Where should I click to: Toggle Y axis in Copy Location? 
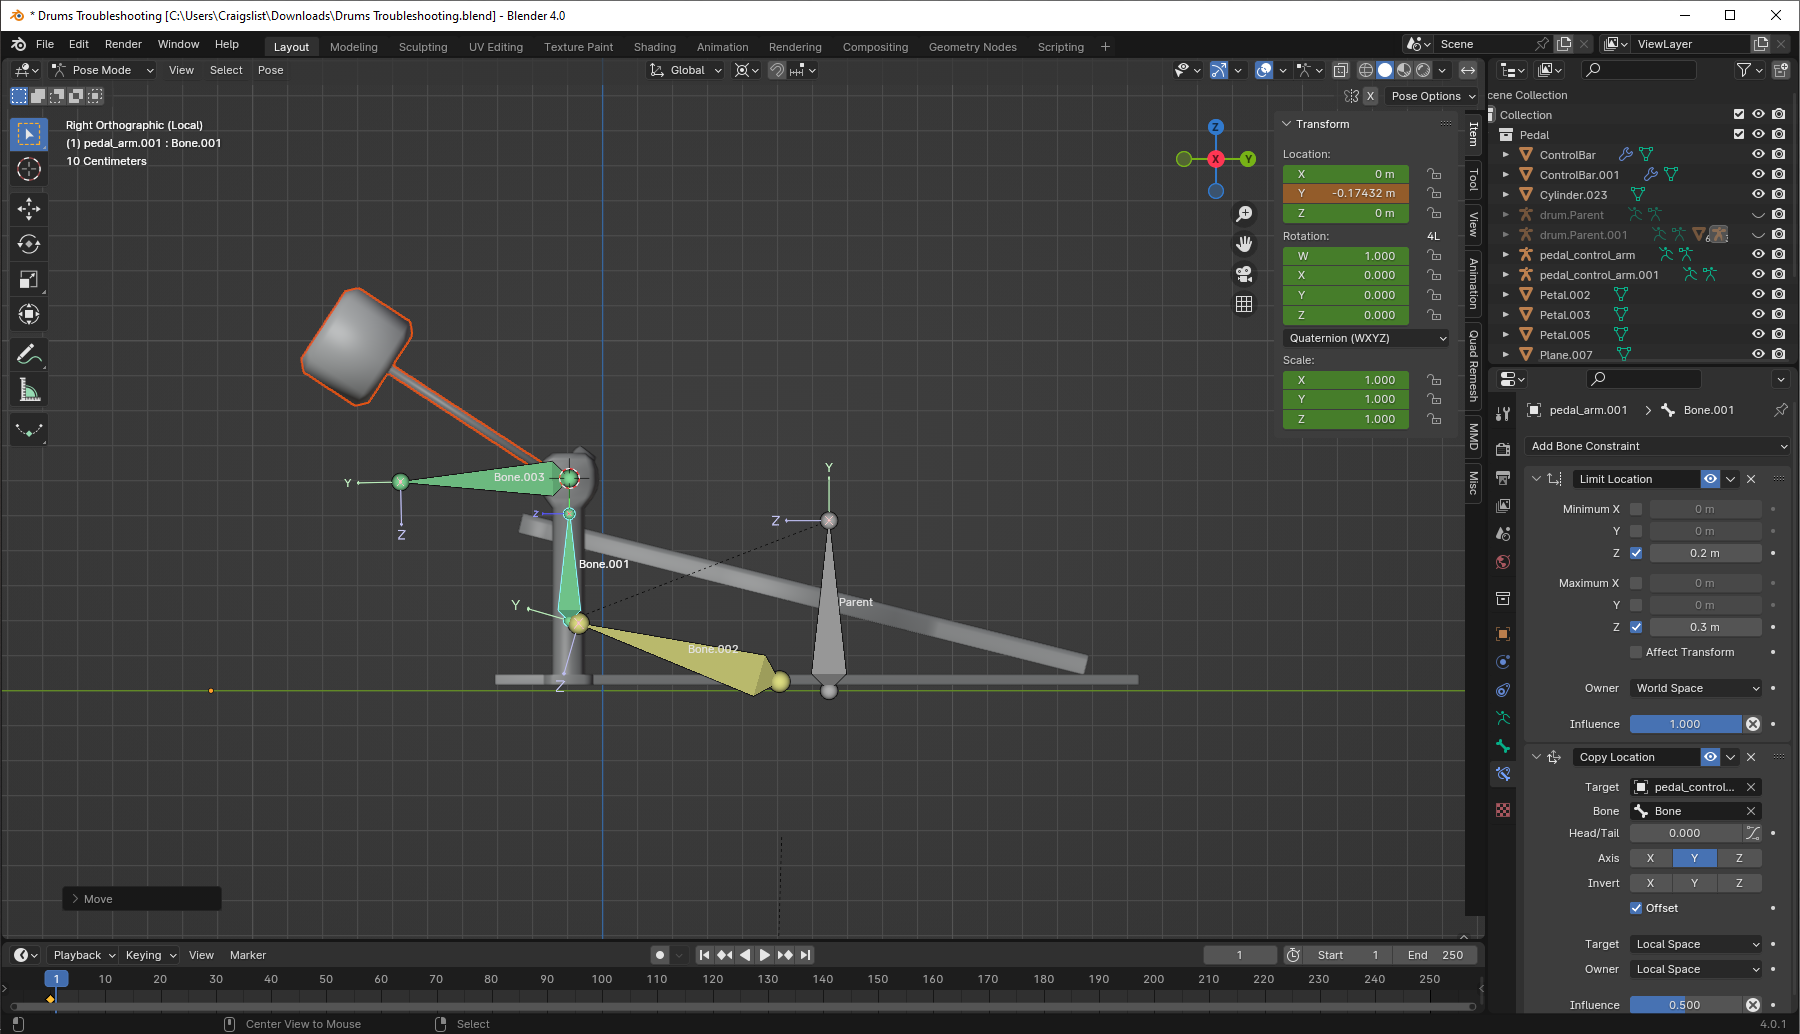click(x=1694, y=858)
